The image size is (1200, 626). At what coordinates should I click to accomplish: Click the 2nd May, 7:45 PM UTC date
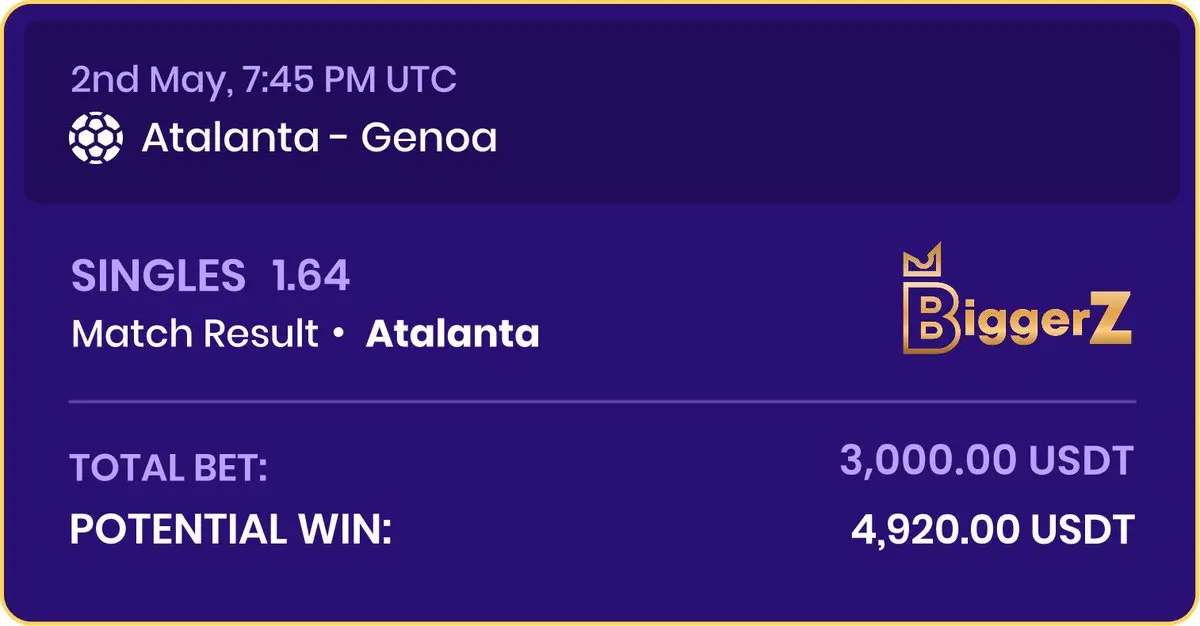tap(264, 79)
